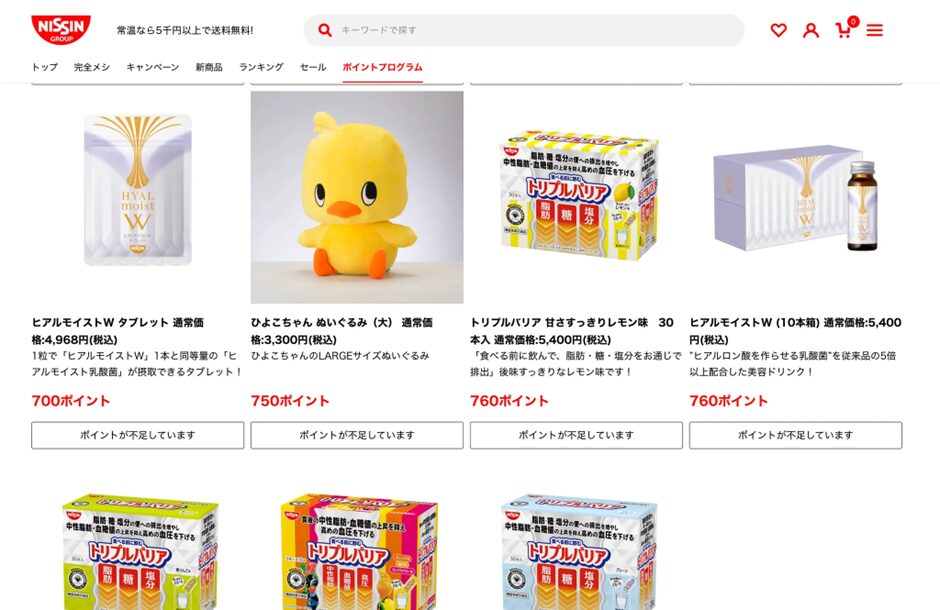Click the Nissin Group logo

(x=61, y=29)
